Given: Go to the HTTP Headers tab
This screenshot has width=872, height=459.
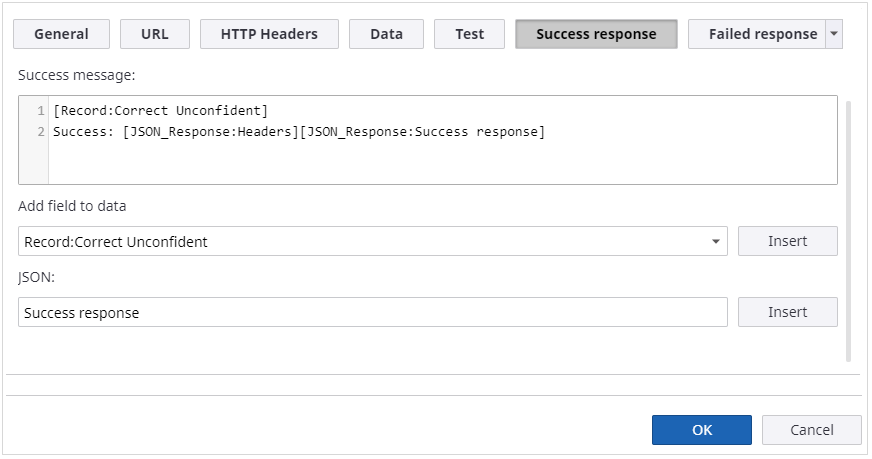Looking at the screenshot, I should click(x=269, y=34).
